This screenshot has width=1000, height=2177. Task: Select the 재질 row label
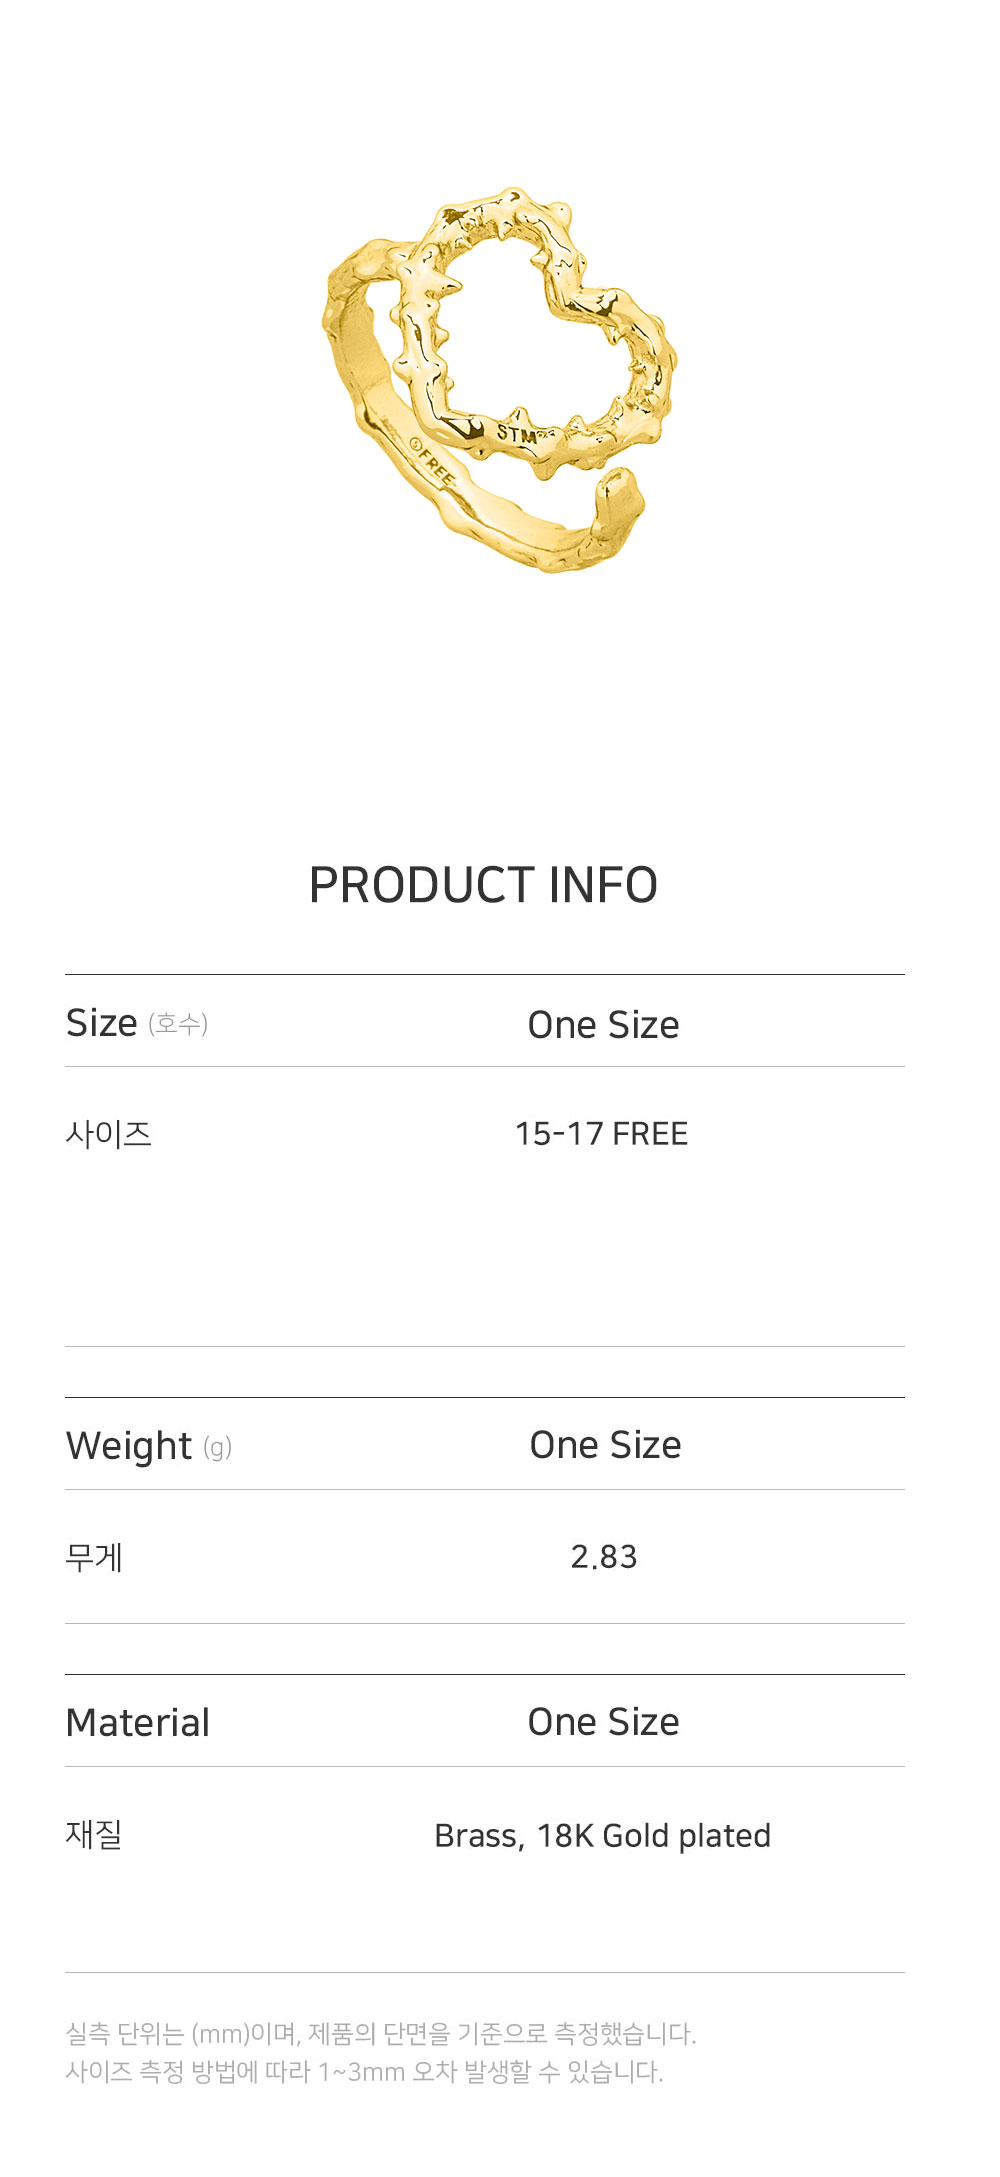tap(94, 1835)
